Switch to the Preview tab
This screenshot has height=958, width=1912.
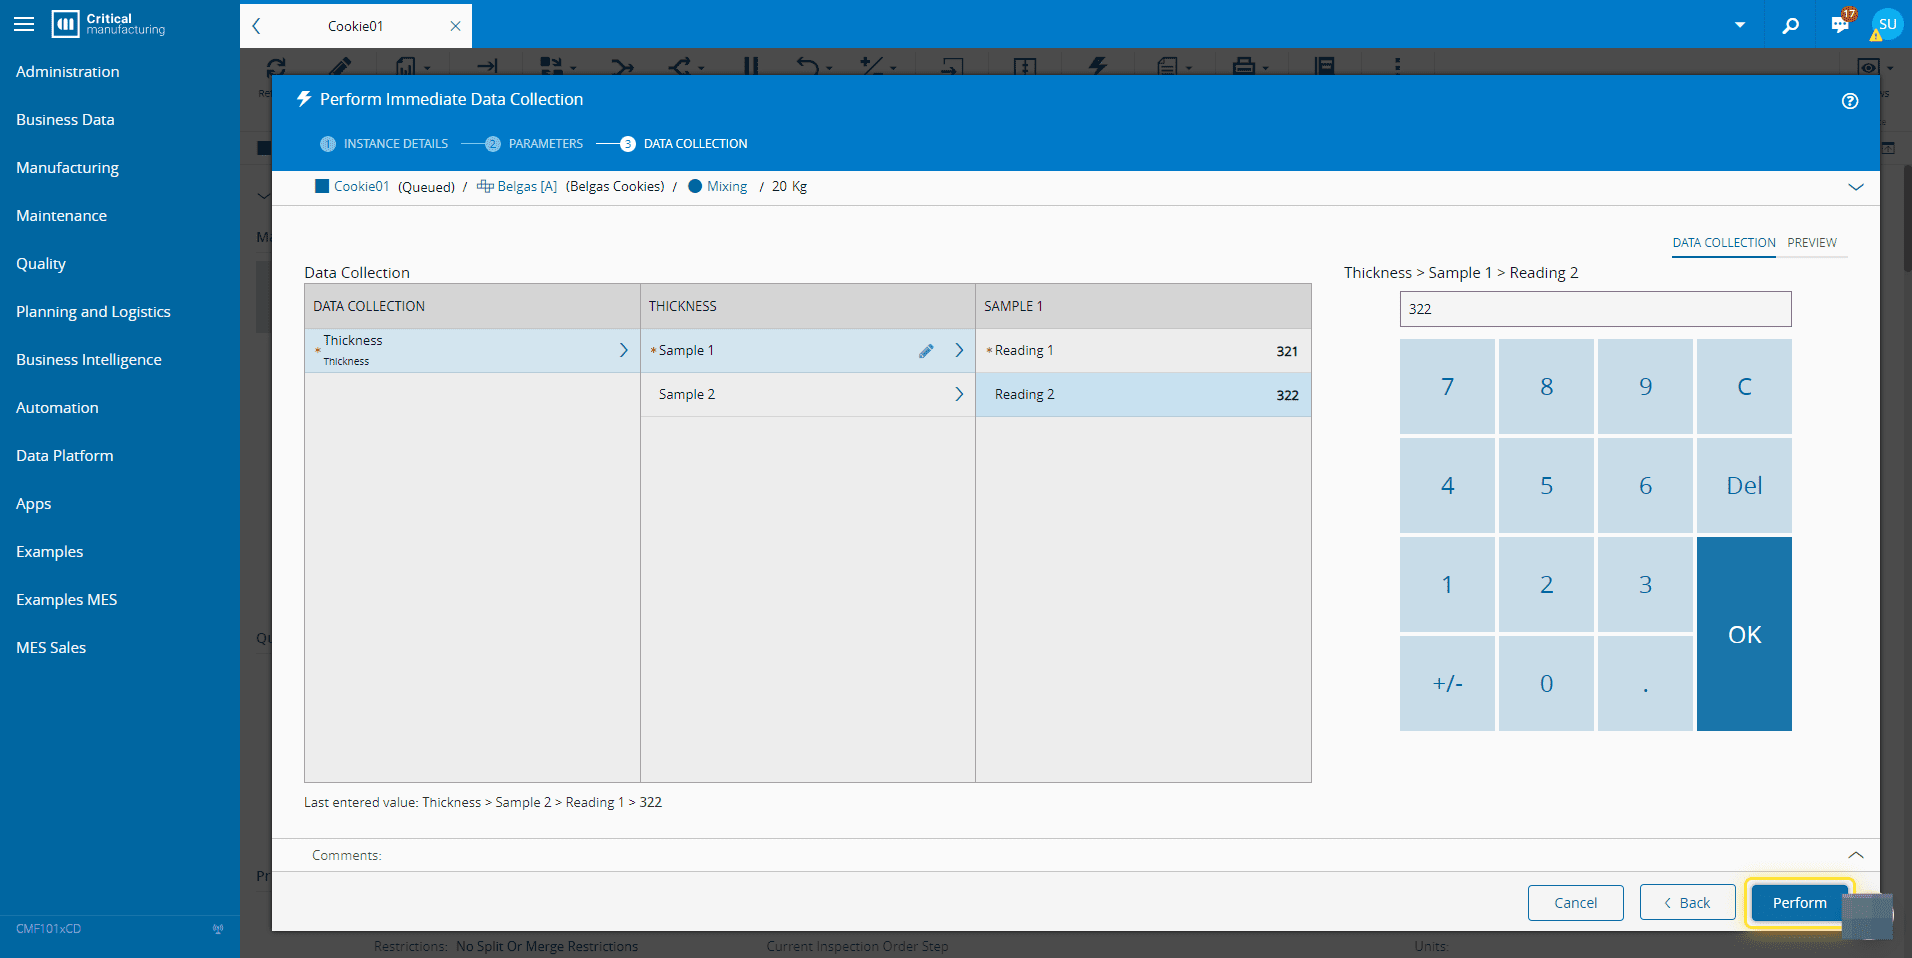pos(1811,243)
